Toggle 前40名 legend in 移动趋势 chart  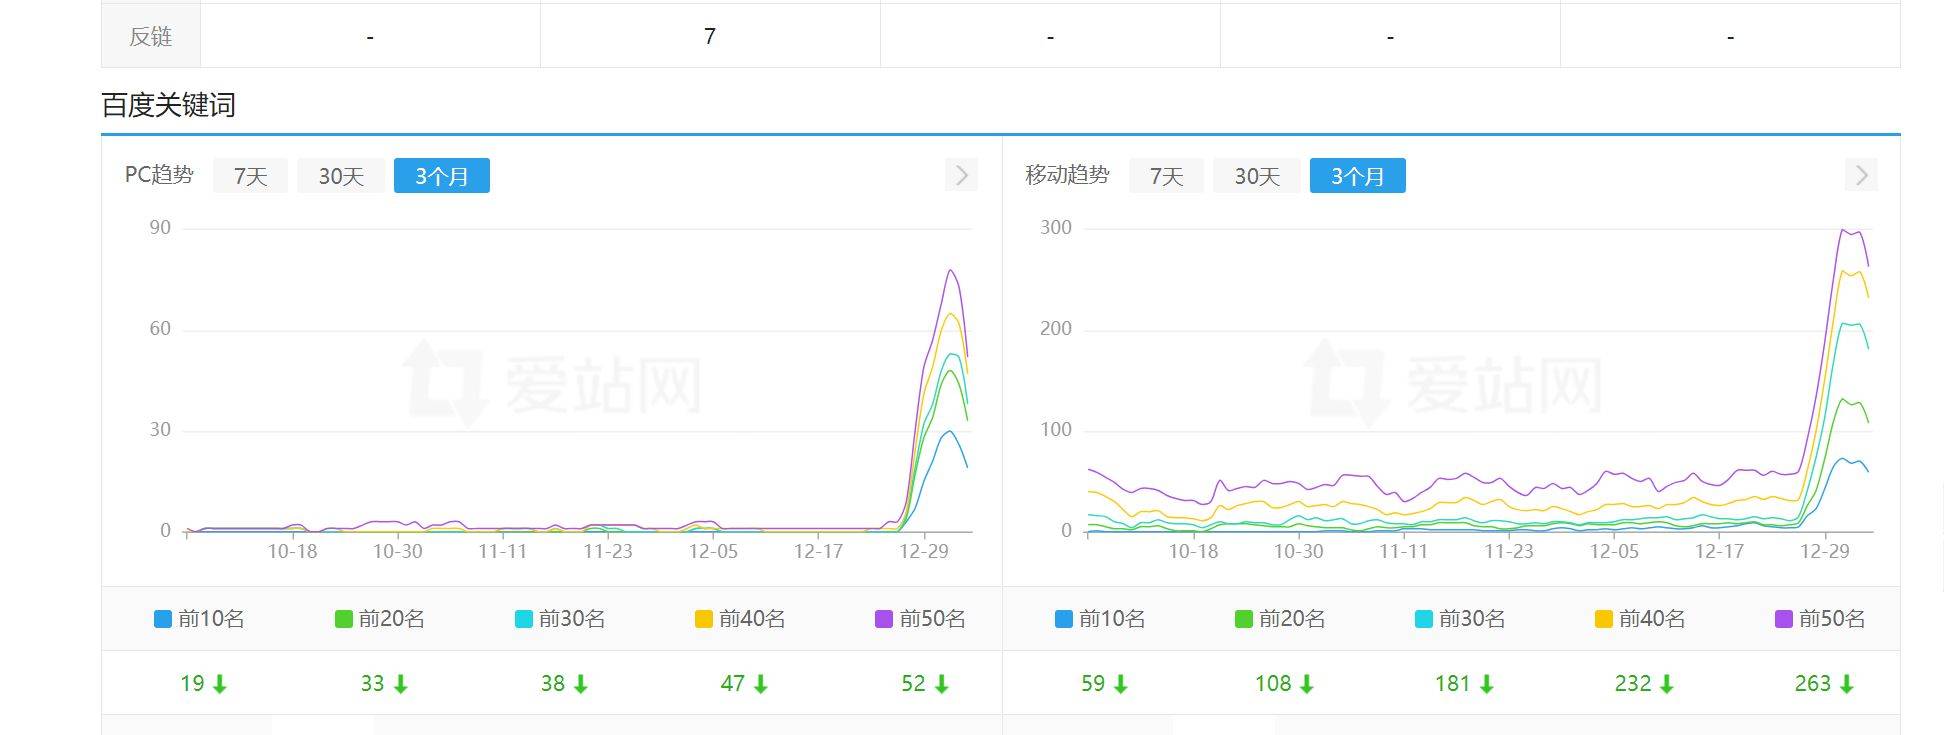[1640, 619]
